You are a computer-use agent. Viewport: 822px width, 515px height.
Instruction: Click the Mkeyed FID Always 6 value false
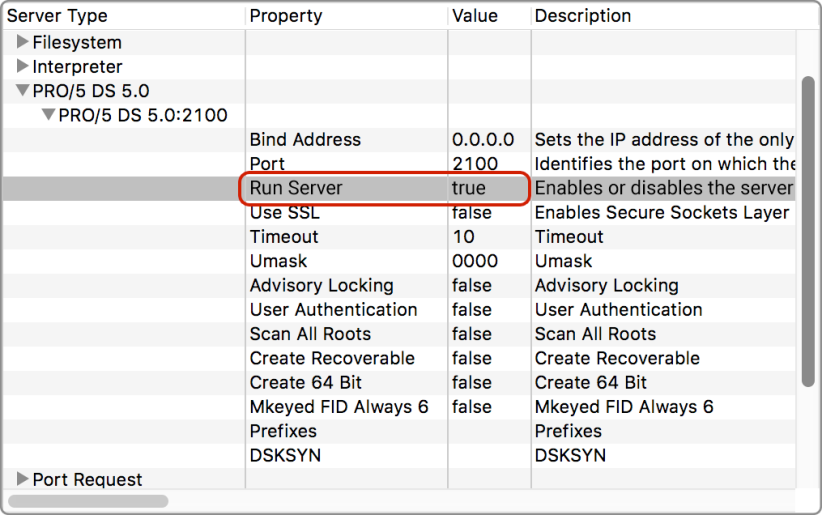(472, 406)
